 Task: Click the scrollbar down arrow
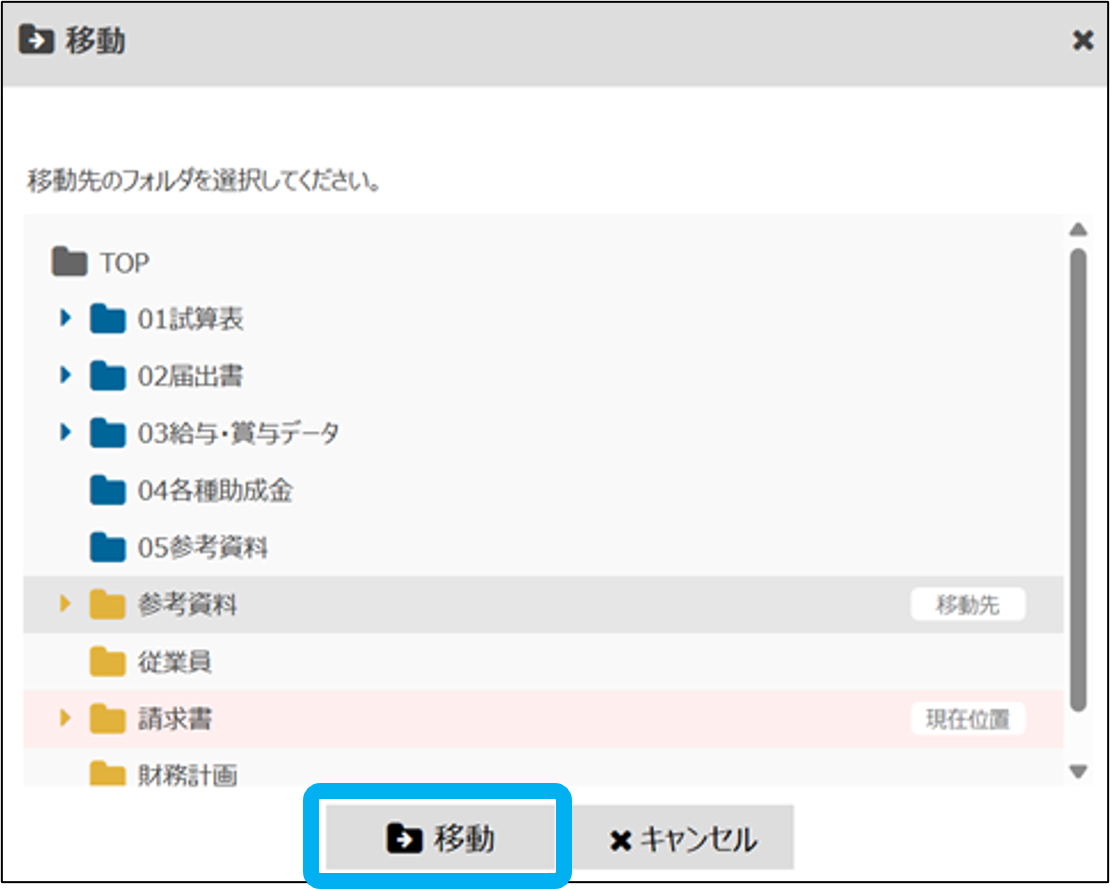click(x=1077, y=771)
